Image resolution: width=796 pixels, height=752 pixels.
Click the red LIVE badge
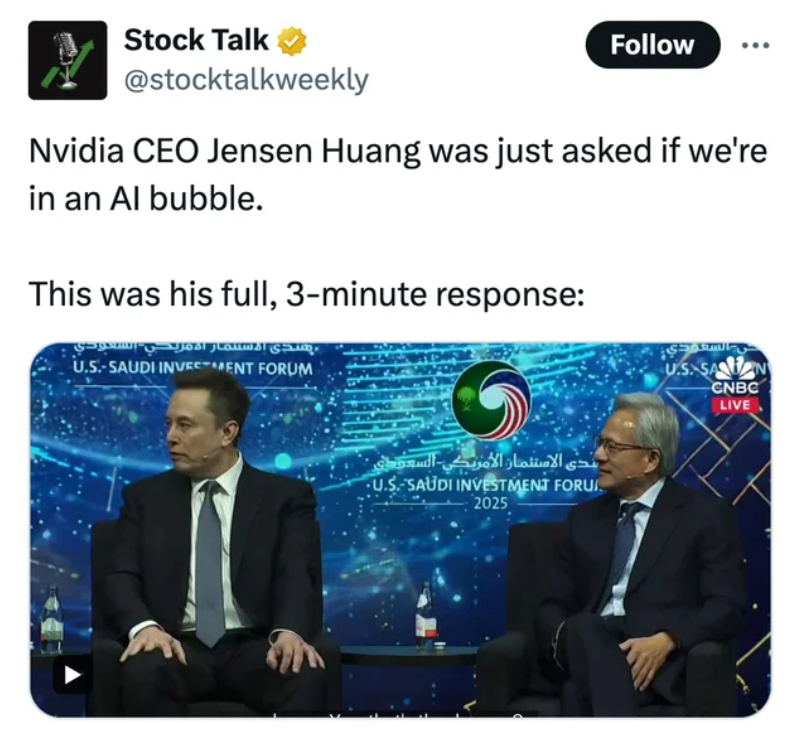click(x=735, y=405)
